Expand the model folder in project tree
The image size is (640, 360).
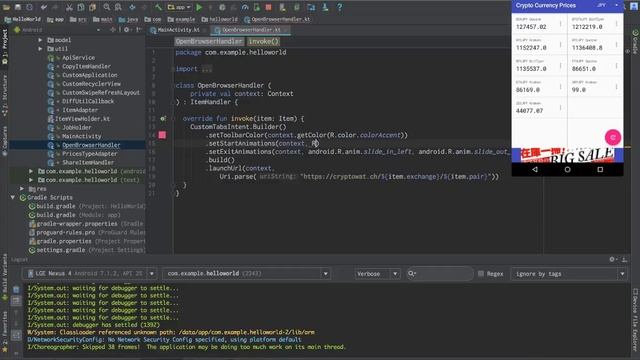(40, 40)
